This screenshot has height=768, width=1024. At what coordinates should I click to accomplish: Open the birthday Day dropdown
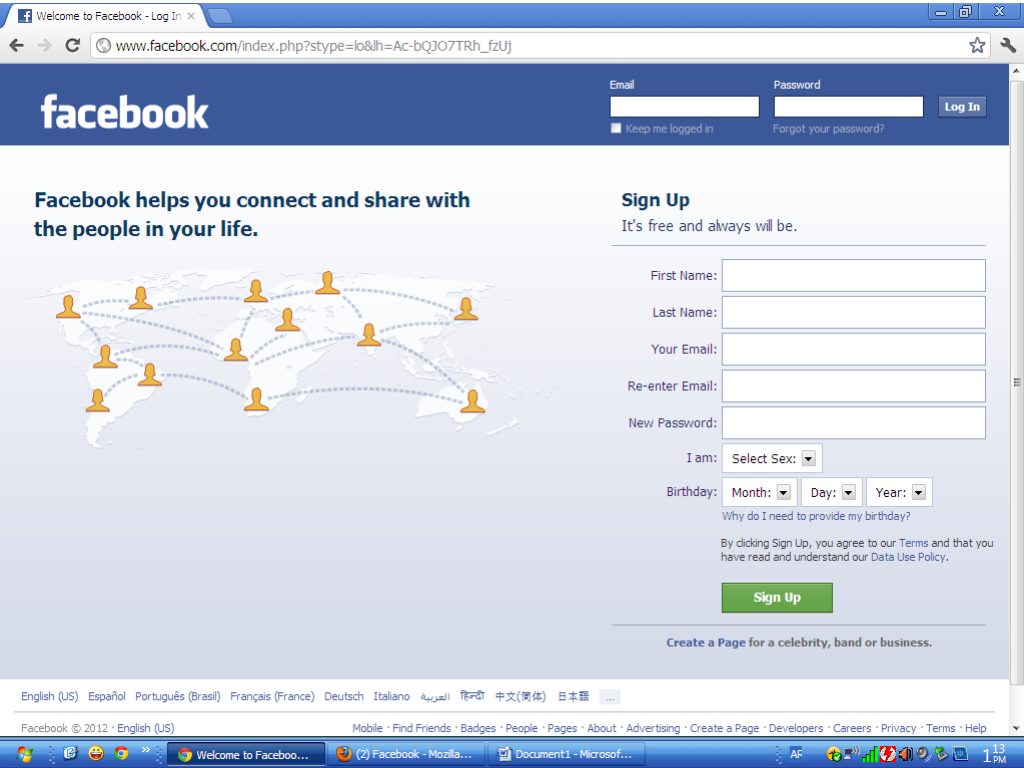[832, 492]
